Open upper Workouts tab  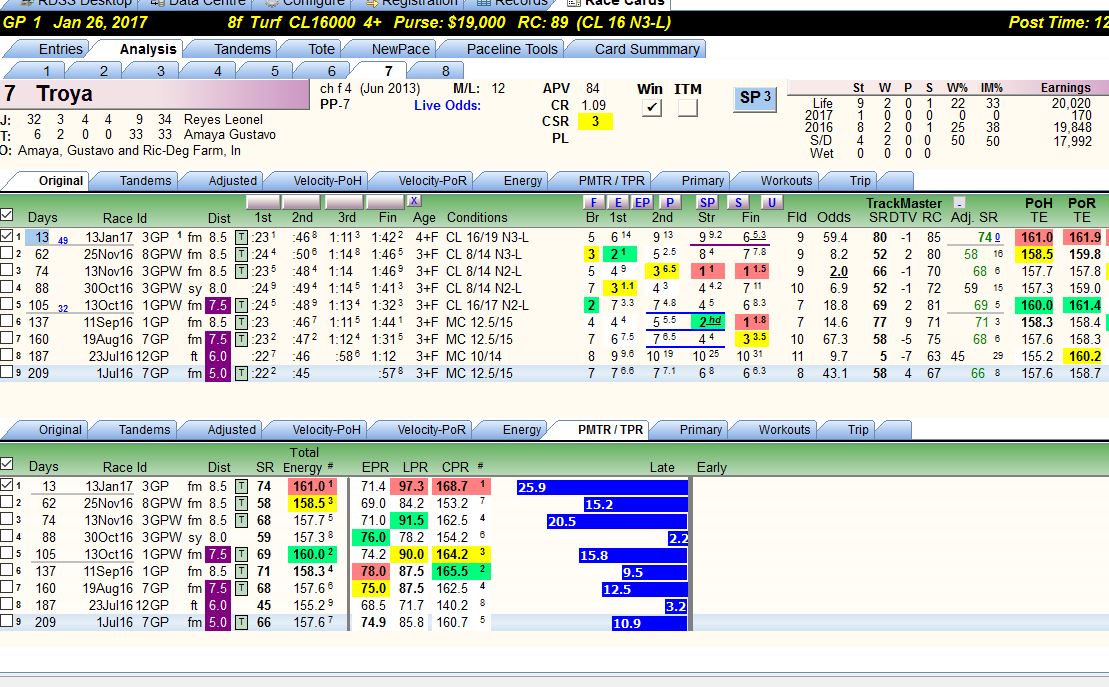(786, 180)
